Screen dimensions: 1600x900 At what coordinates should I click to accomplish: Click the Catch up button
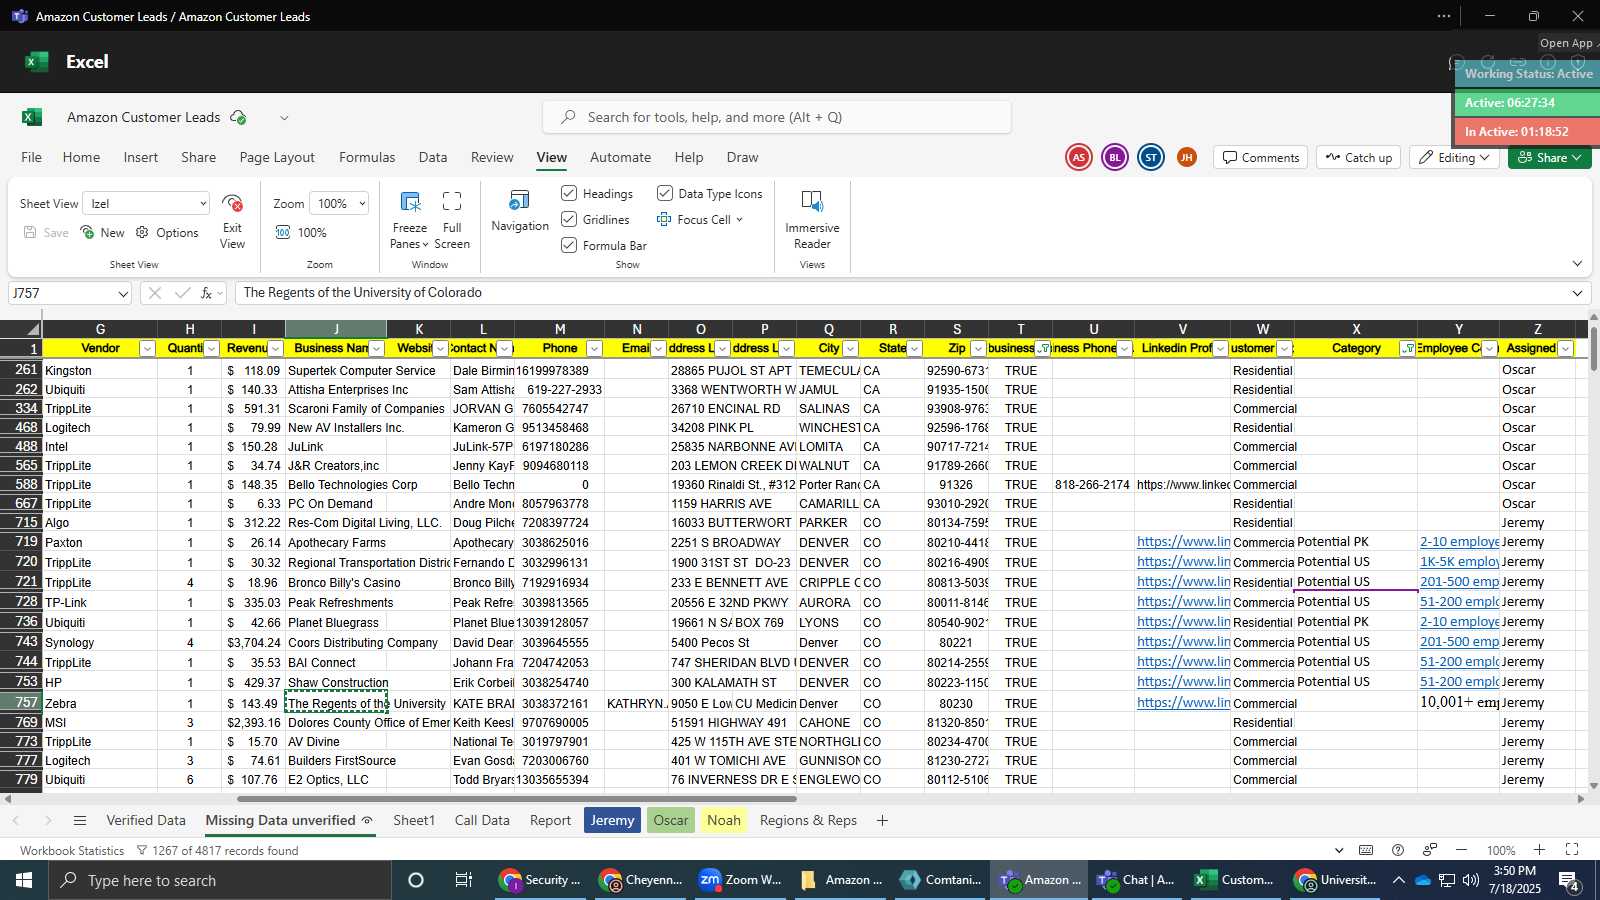click(x=1359, y=157)
